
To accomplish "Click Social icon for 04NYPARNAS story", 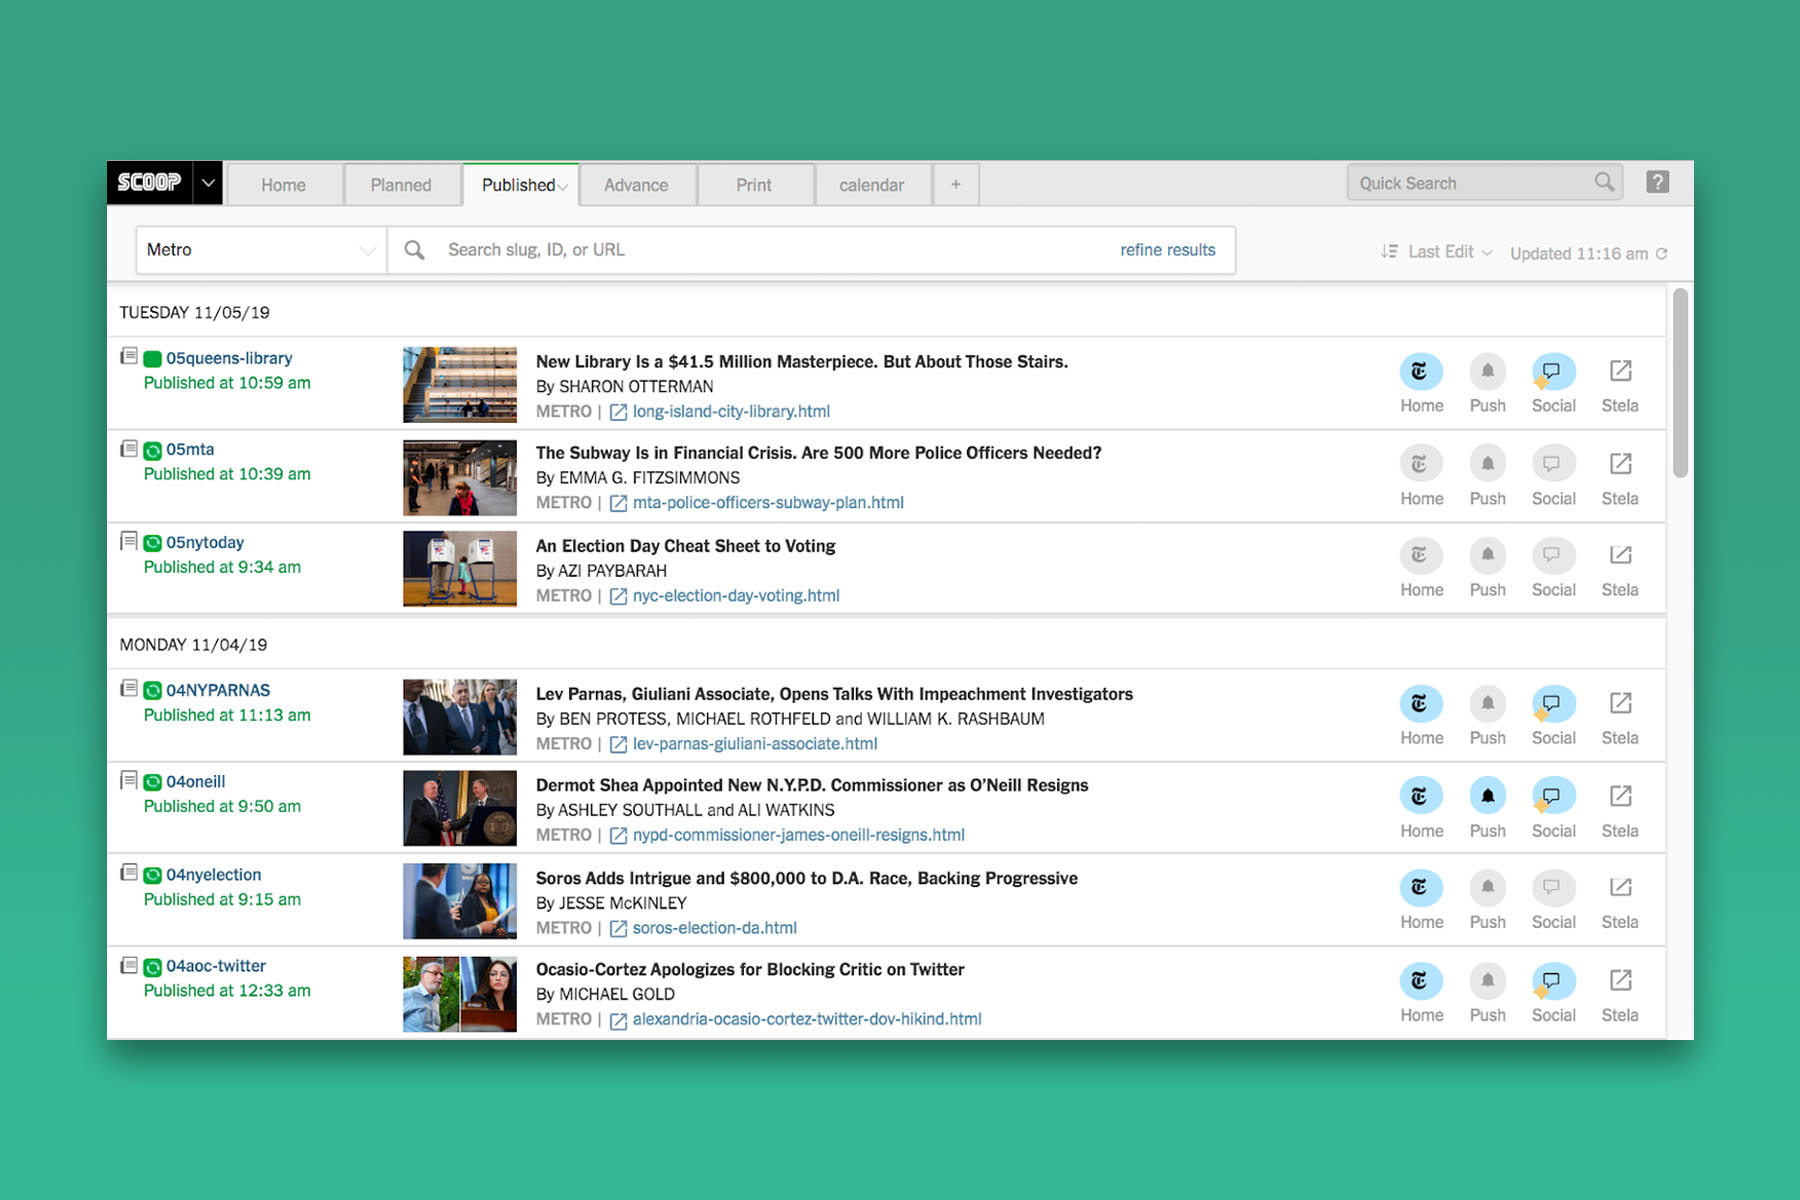I will [x=1553, y=704].
